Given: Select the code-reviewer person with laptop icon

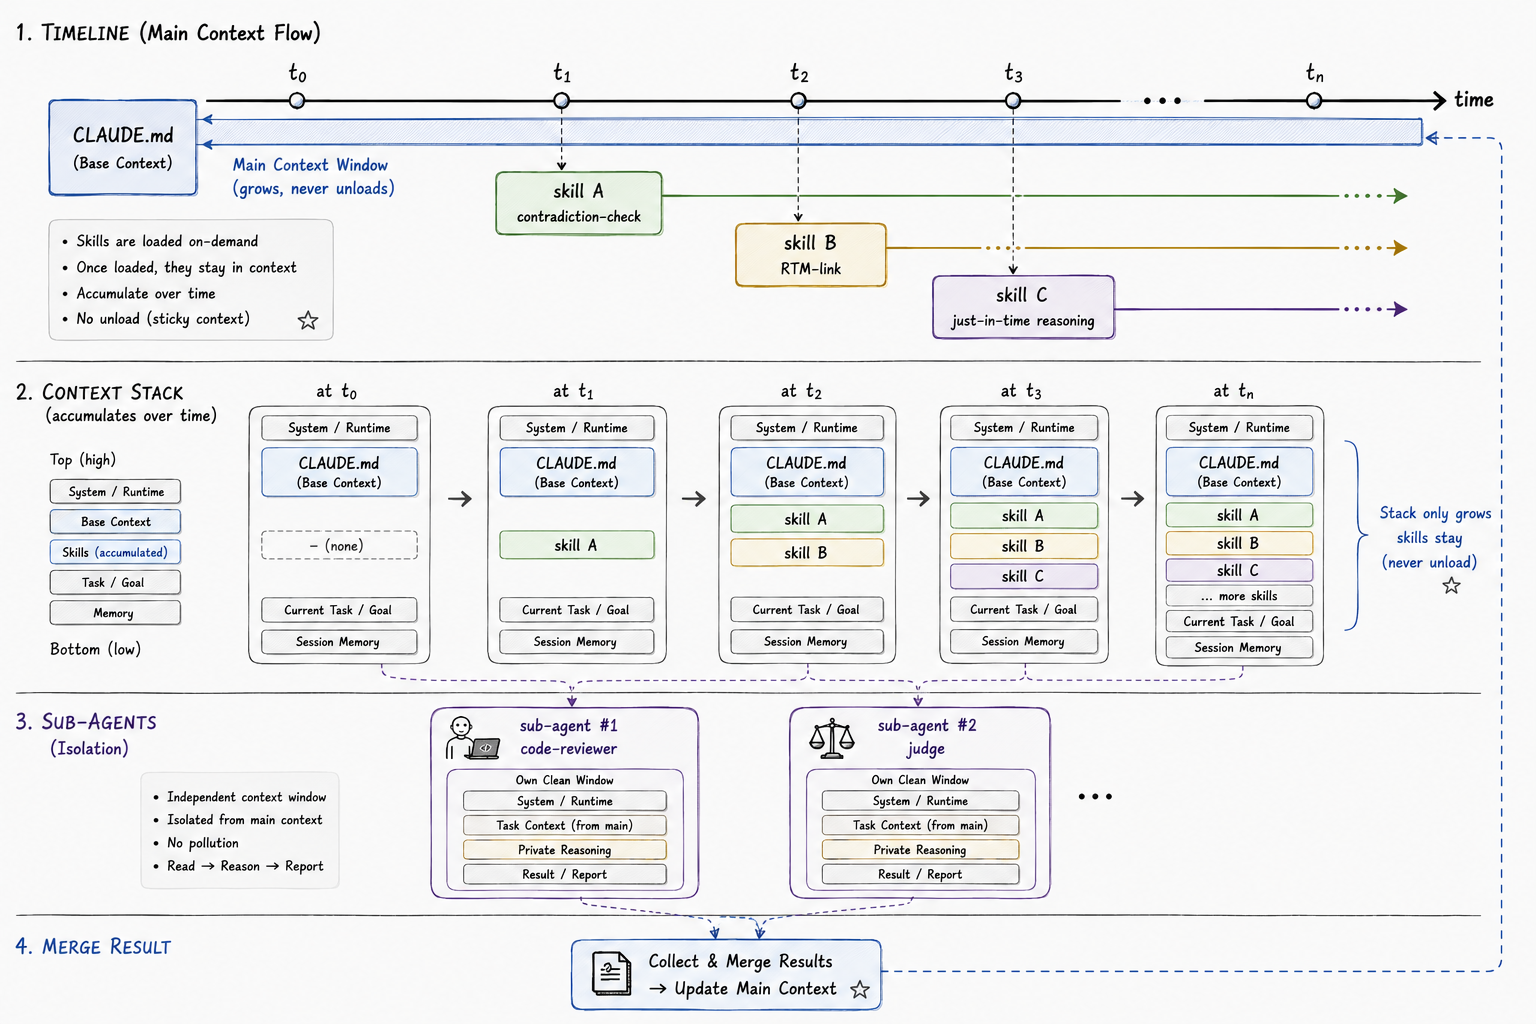Looking at the screenshot, I should (473, 738).
